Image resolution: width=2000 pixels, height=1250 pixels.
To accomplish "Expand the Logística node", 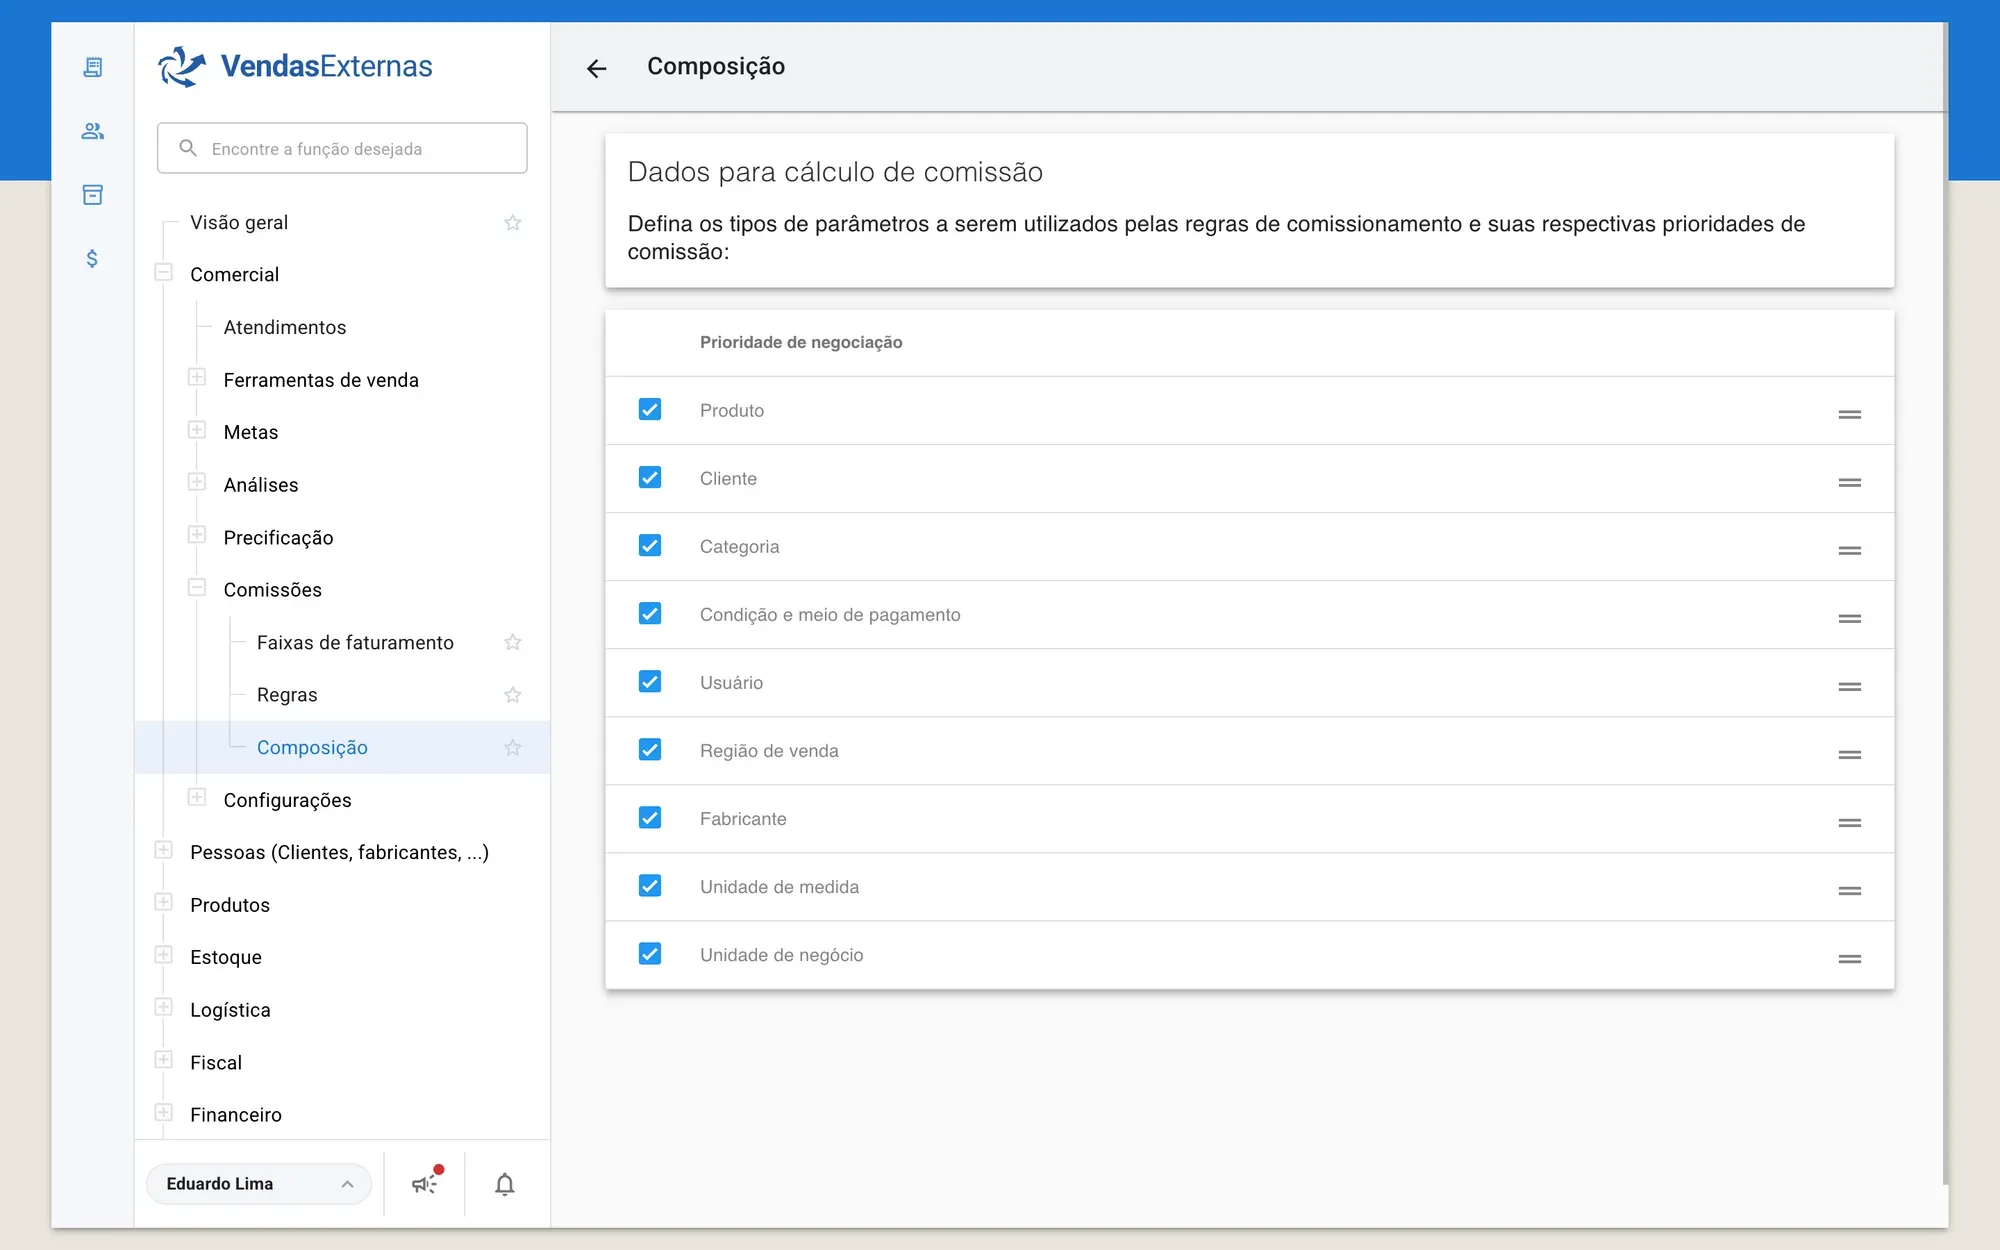I will (164, 1007).
